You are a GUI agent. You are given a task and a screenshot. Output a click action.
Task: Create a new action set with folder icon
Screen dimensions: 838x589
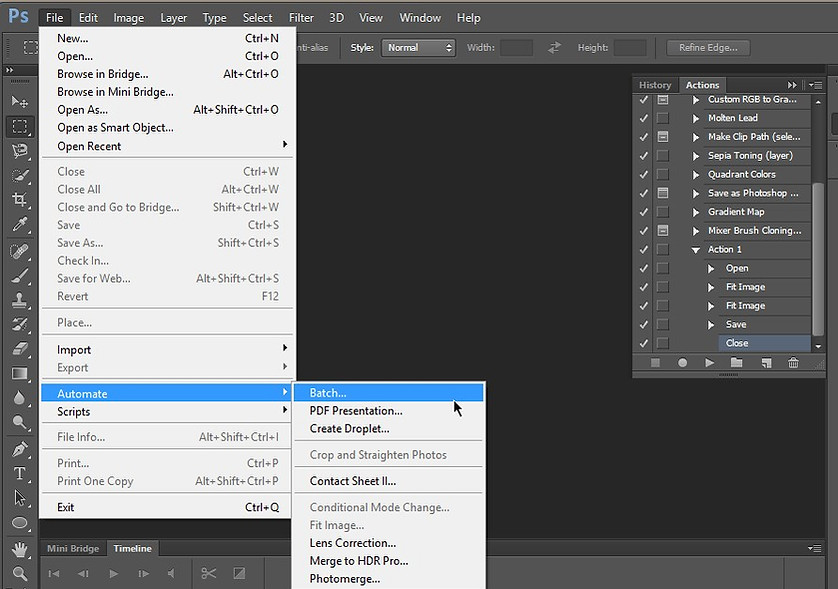point(736,363)
